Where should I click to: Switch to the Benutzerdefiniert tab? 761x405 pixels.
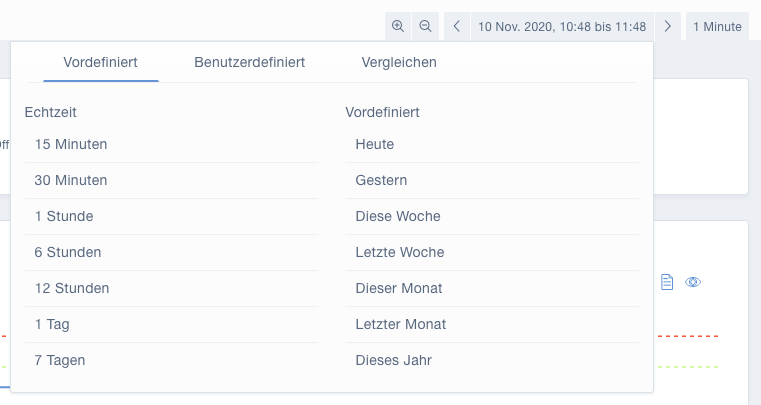(249, 62)
